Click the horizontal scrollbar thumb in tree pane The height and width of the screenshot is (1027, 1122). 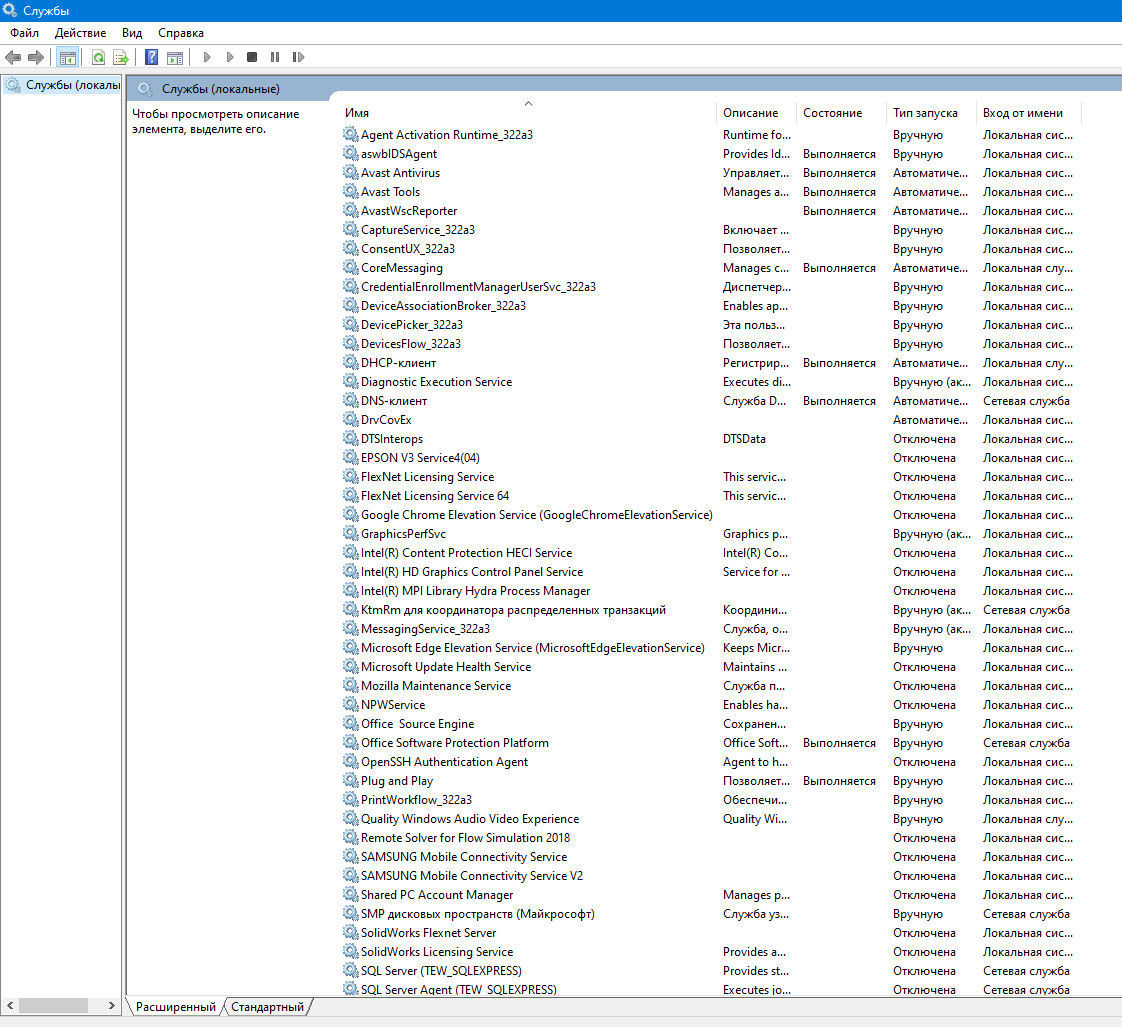(53, 1006)
